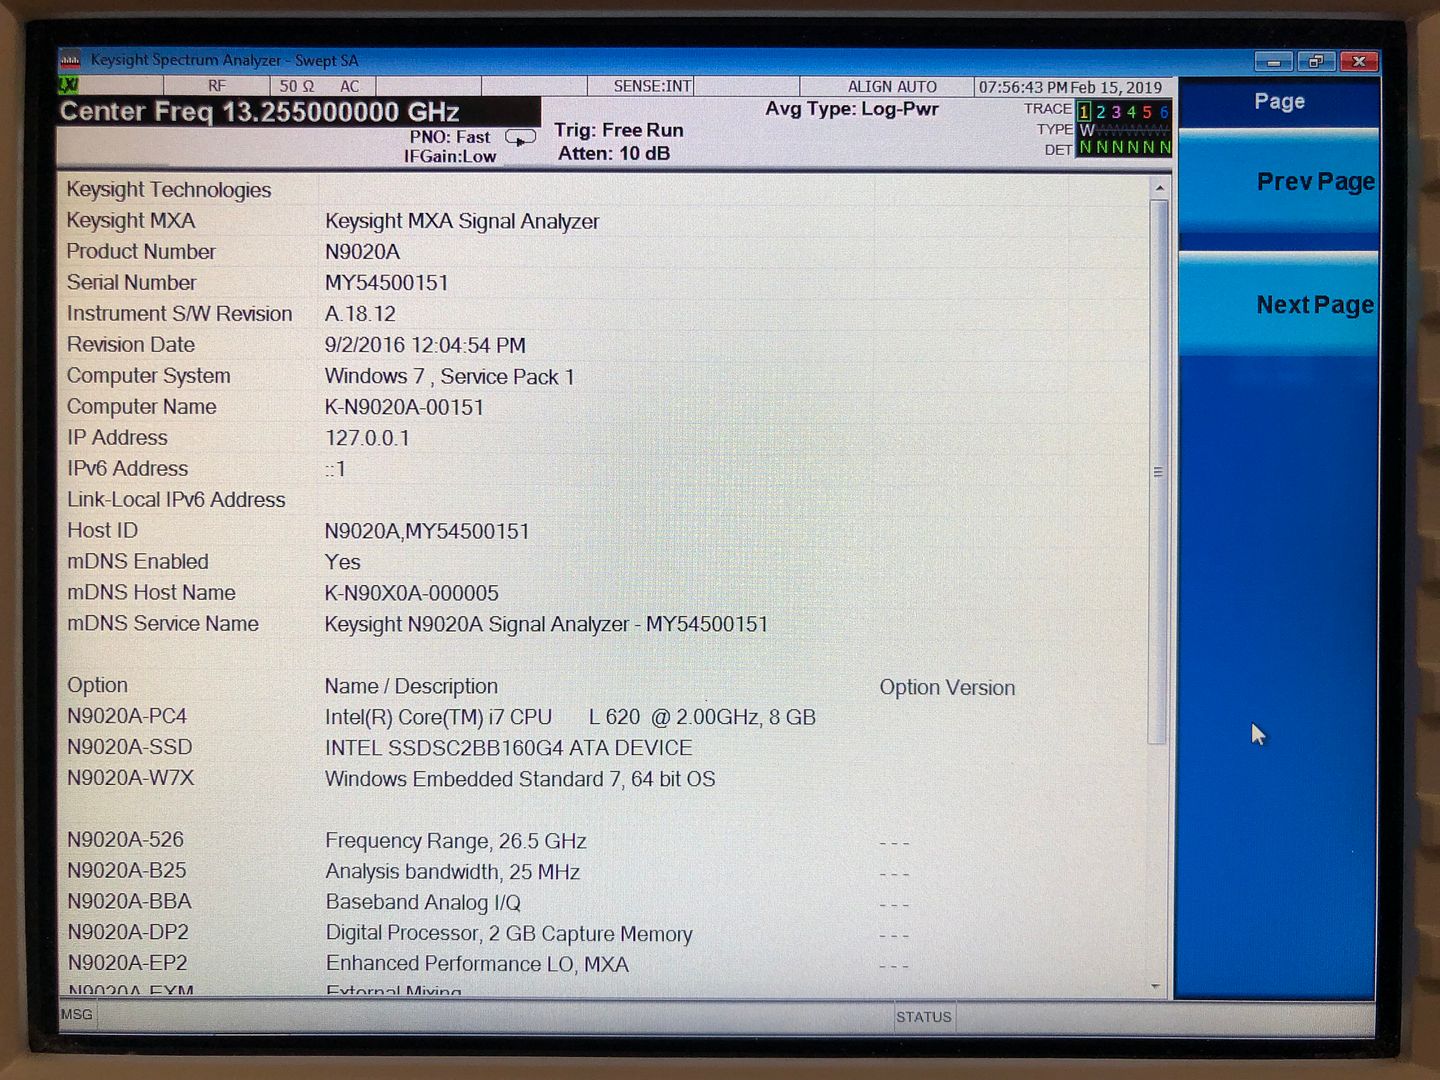
Task: Select the N9020A-PC4 option row
Action: pos(441,717)
